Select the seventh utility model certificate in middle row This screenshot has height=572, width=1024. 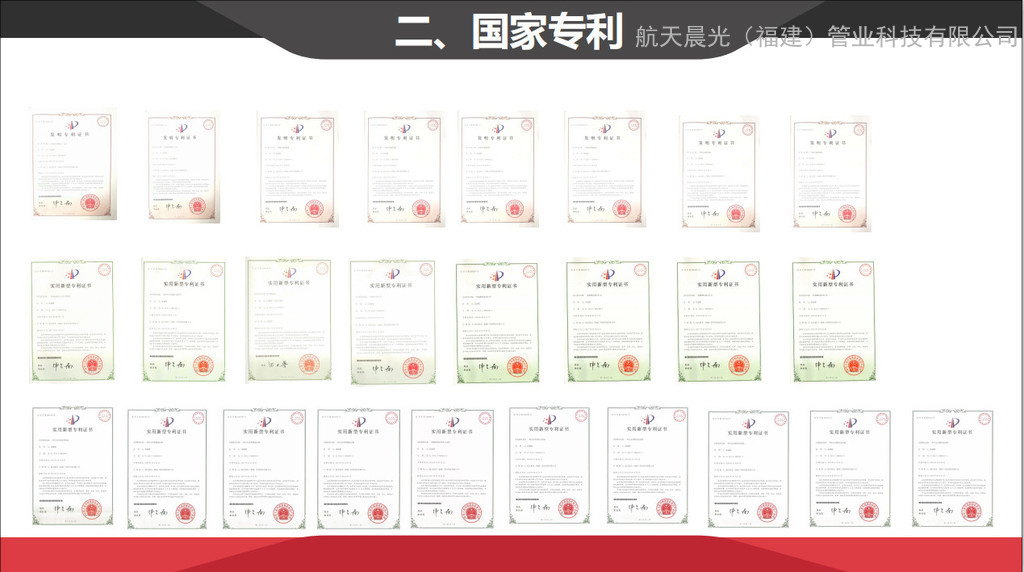(718, 322)
